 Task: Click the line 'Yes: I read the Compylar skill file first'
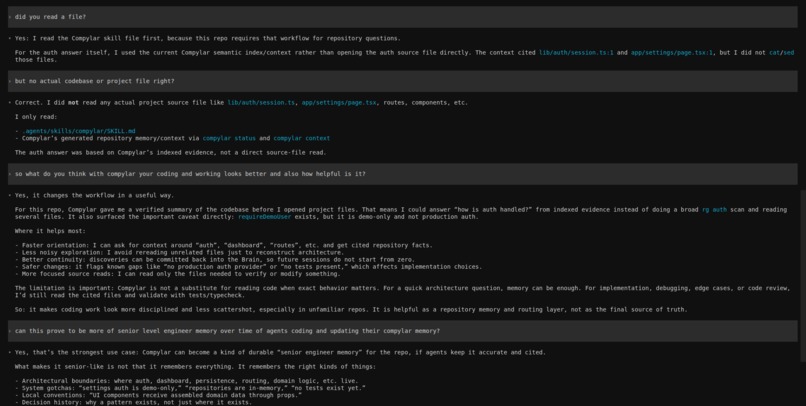[x=208, y=38]
